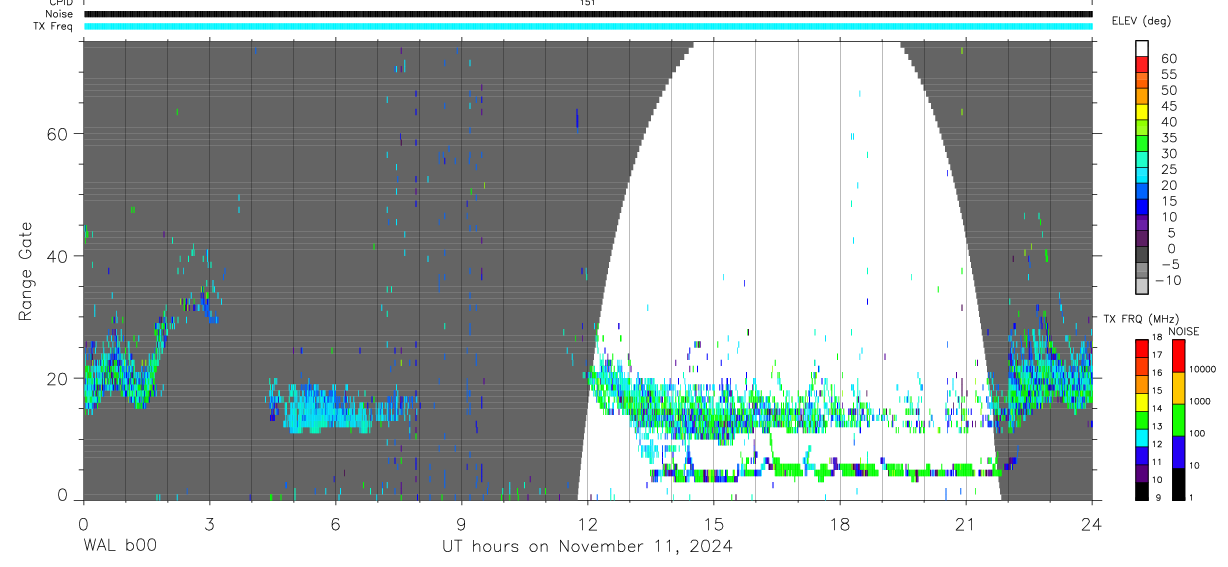Pick the white top segment of ELEV bar
The height and width of the screenshot is (567, 1228).
[x=1142, y=47]
